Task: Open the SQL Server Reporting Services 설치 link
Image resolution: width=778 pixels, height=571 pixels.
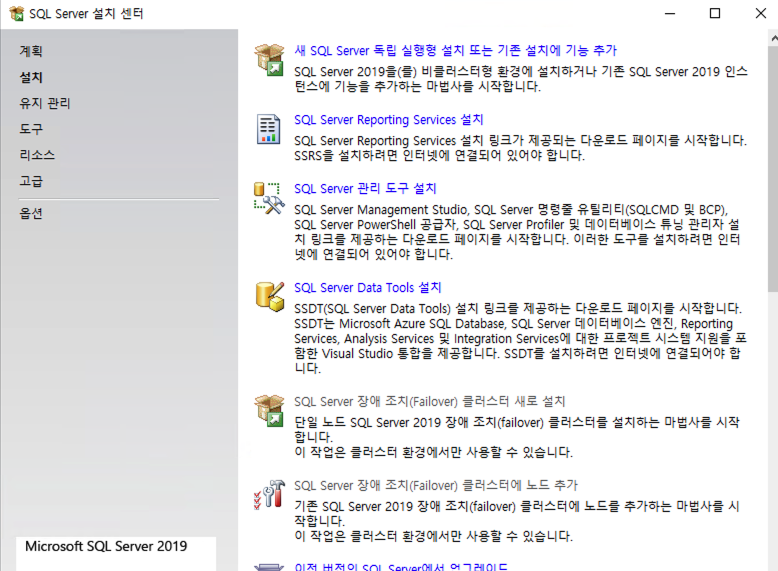Action: (x=389, y=120)
